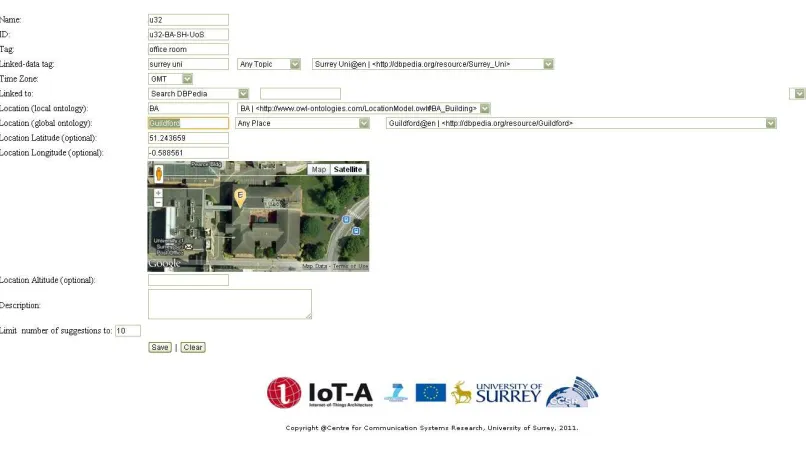The width and height of the screenshot is (806, 458).
Task: Focus the Latitude field 51.243659
Action: (x=188, y=138)
